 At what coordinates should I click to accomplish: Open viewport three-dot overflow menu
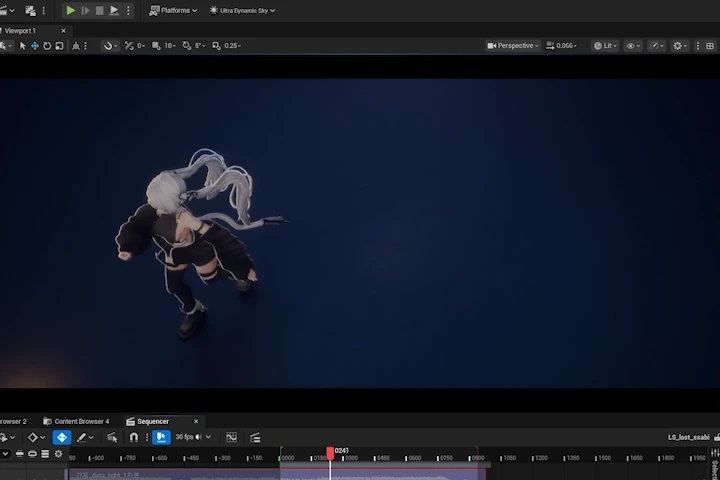(698, 46)
